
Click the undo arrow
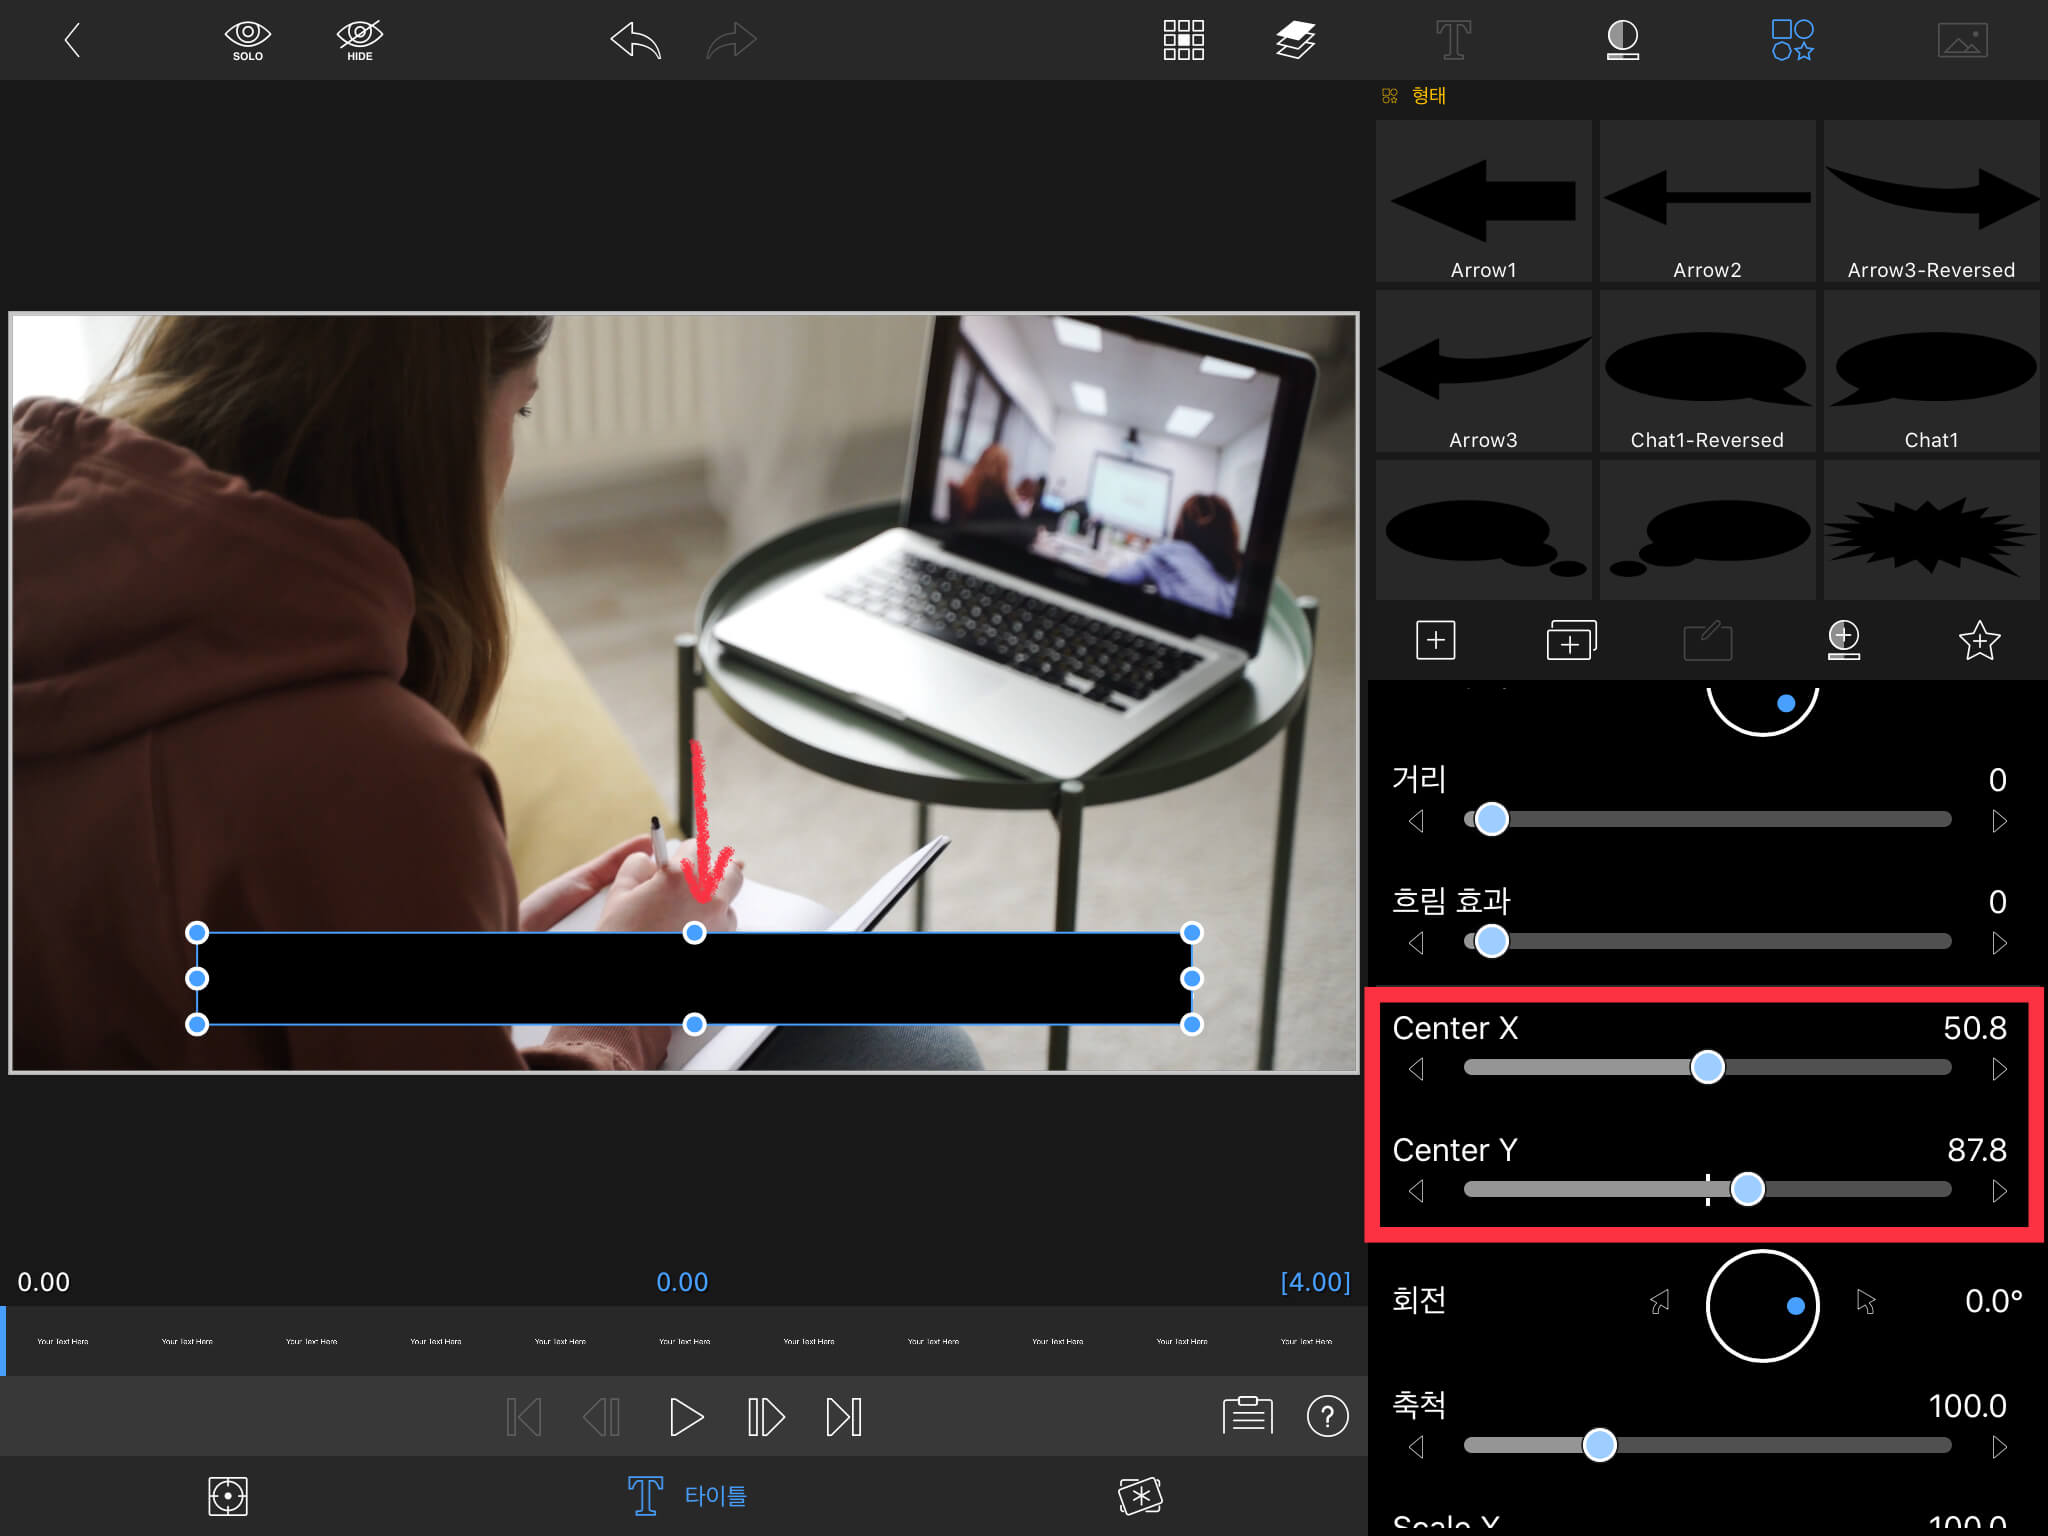[x=636, y=41]
